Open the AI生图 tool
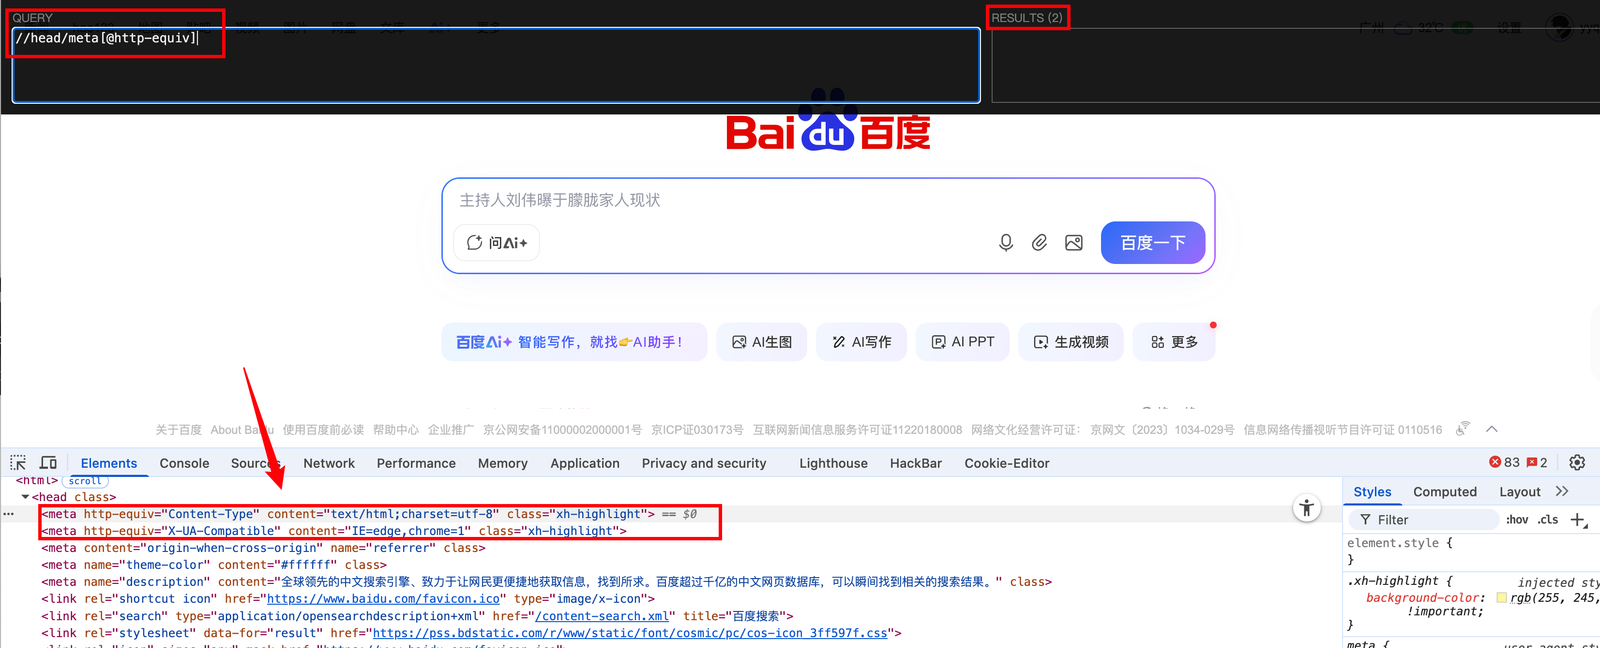This screenshot has height=648, width=1600. tap(762, 342)
